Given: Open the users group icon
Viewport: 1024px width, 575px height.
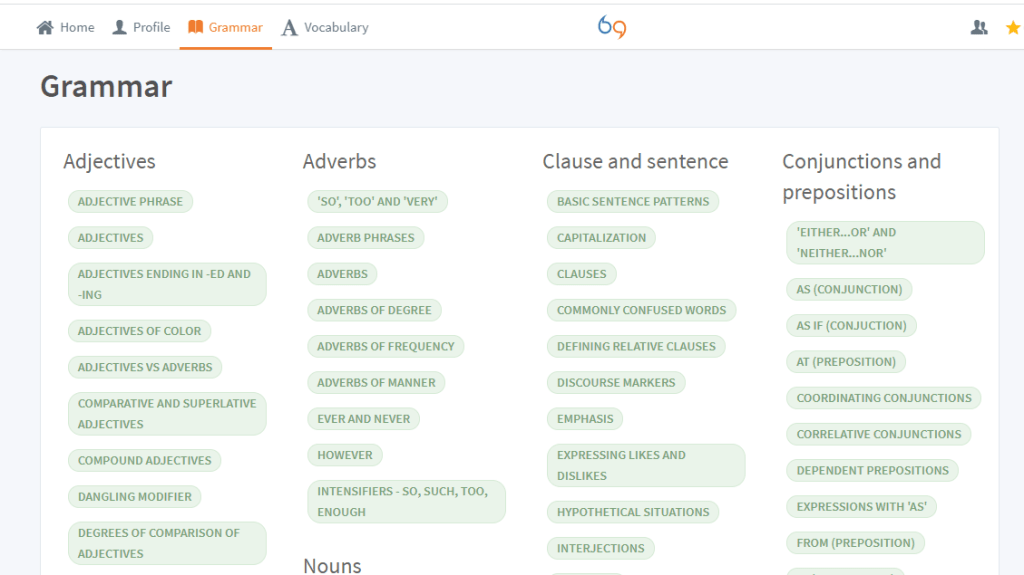Looking at the screenshot, I should point(979,28).
